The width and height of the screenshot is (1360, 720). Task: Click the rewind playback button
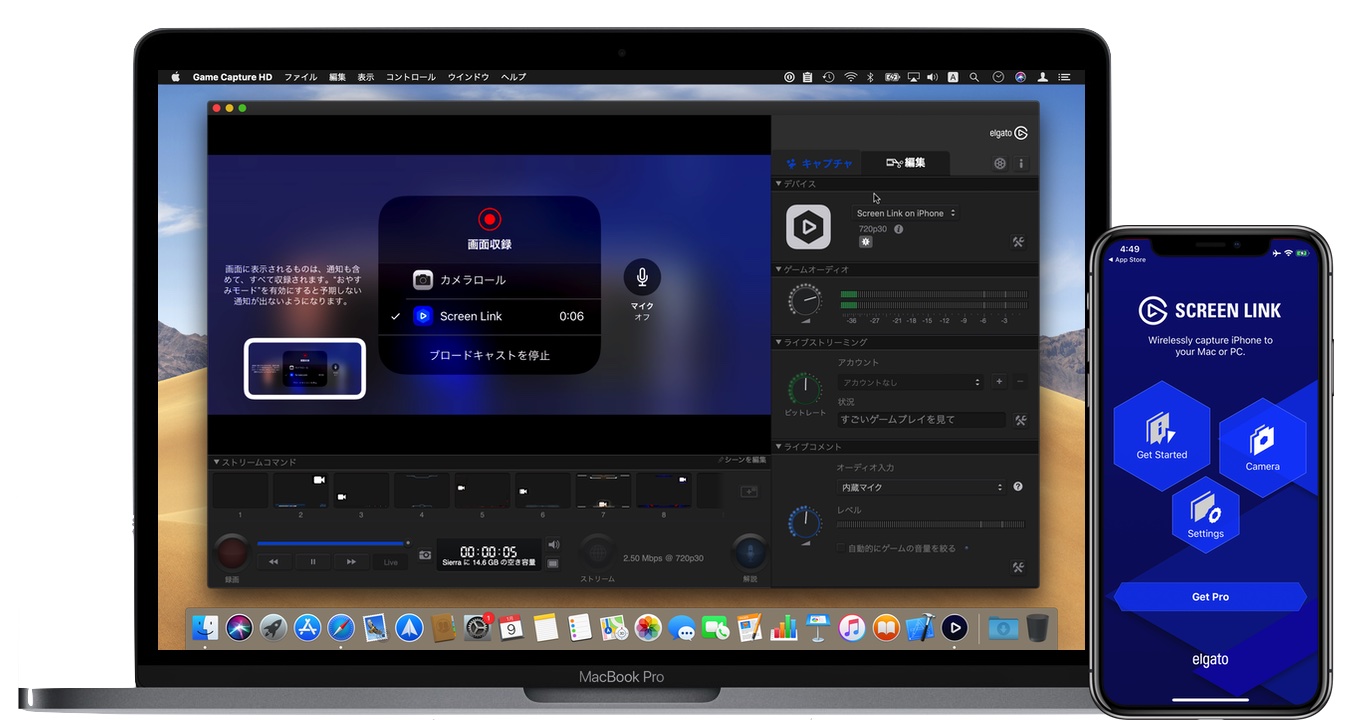click(274, 562)
